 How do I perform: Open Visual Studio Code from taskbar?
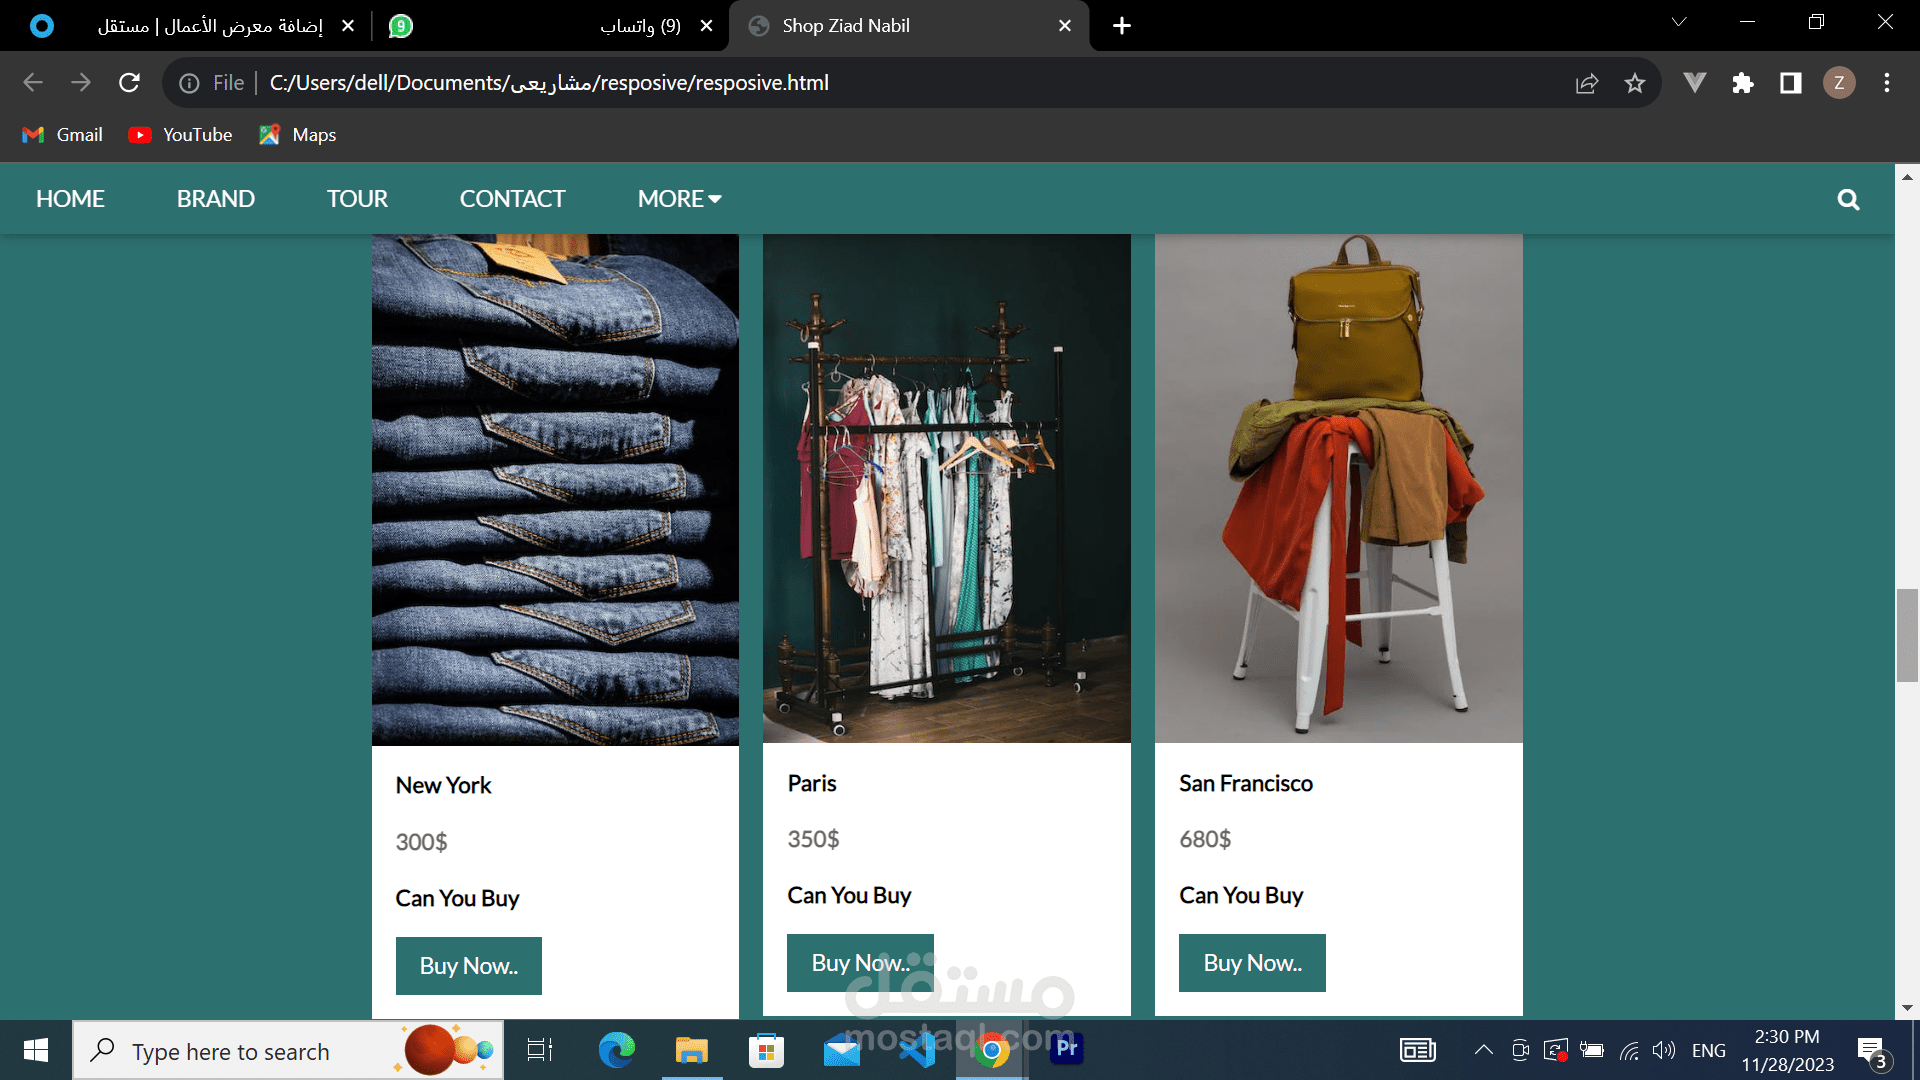[917, 1050]
